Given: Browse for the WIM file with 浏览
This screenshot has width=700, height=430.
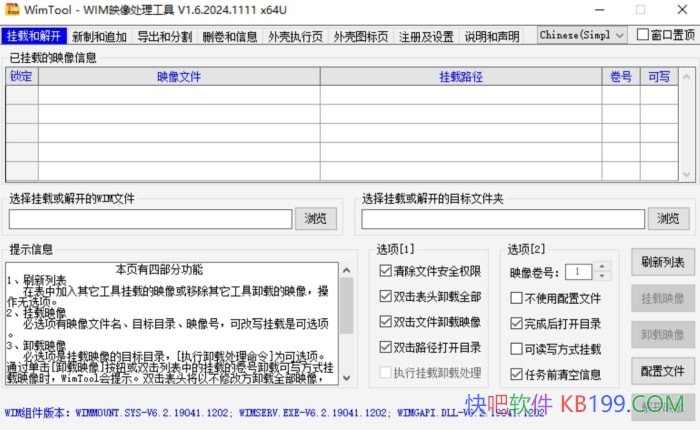Looking at the screenshot, I should pyautogui.click(x=316, y=219).
